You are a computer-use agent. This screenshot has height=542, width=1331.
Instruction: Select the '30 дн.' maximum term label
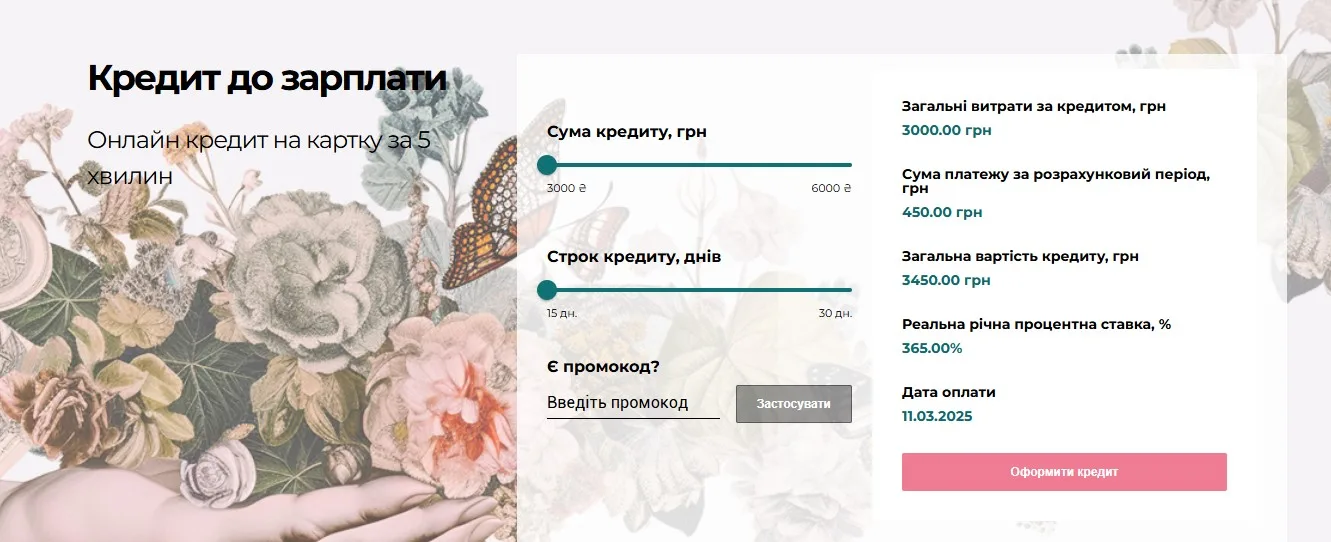(835, 313)
